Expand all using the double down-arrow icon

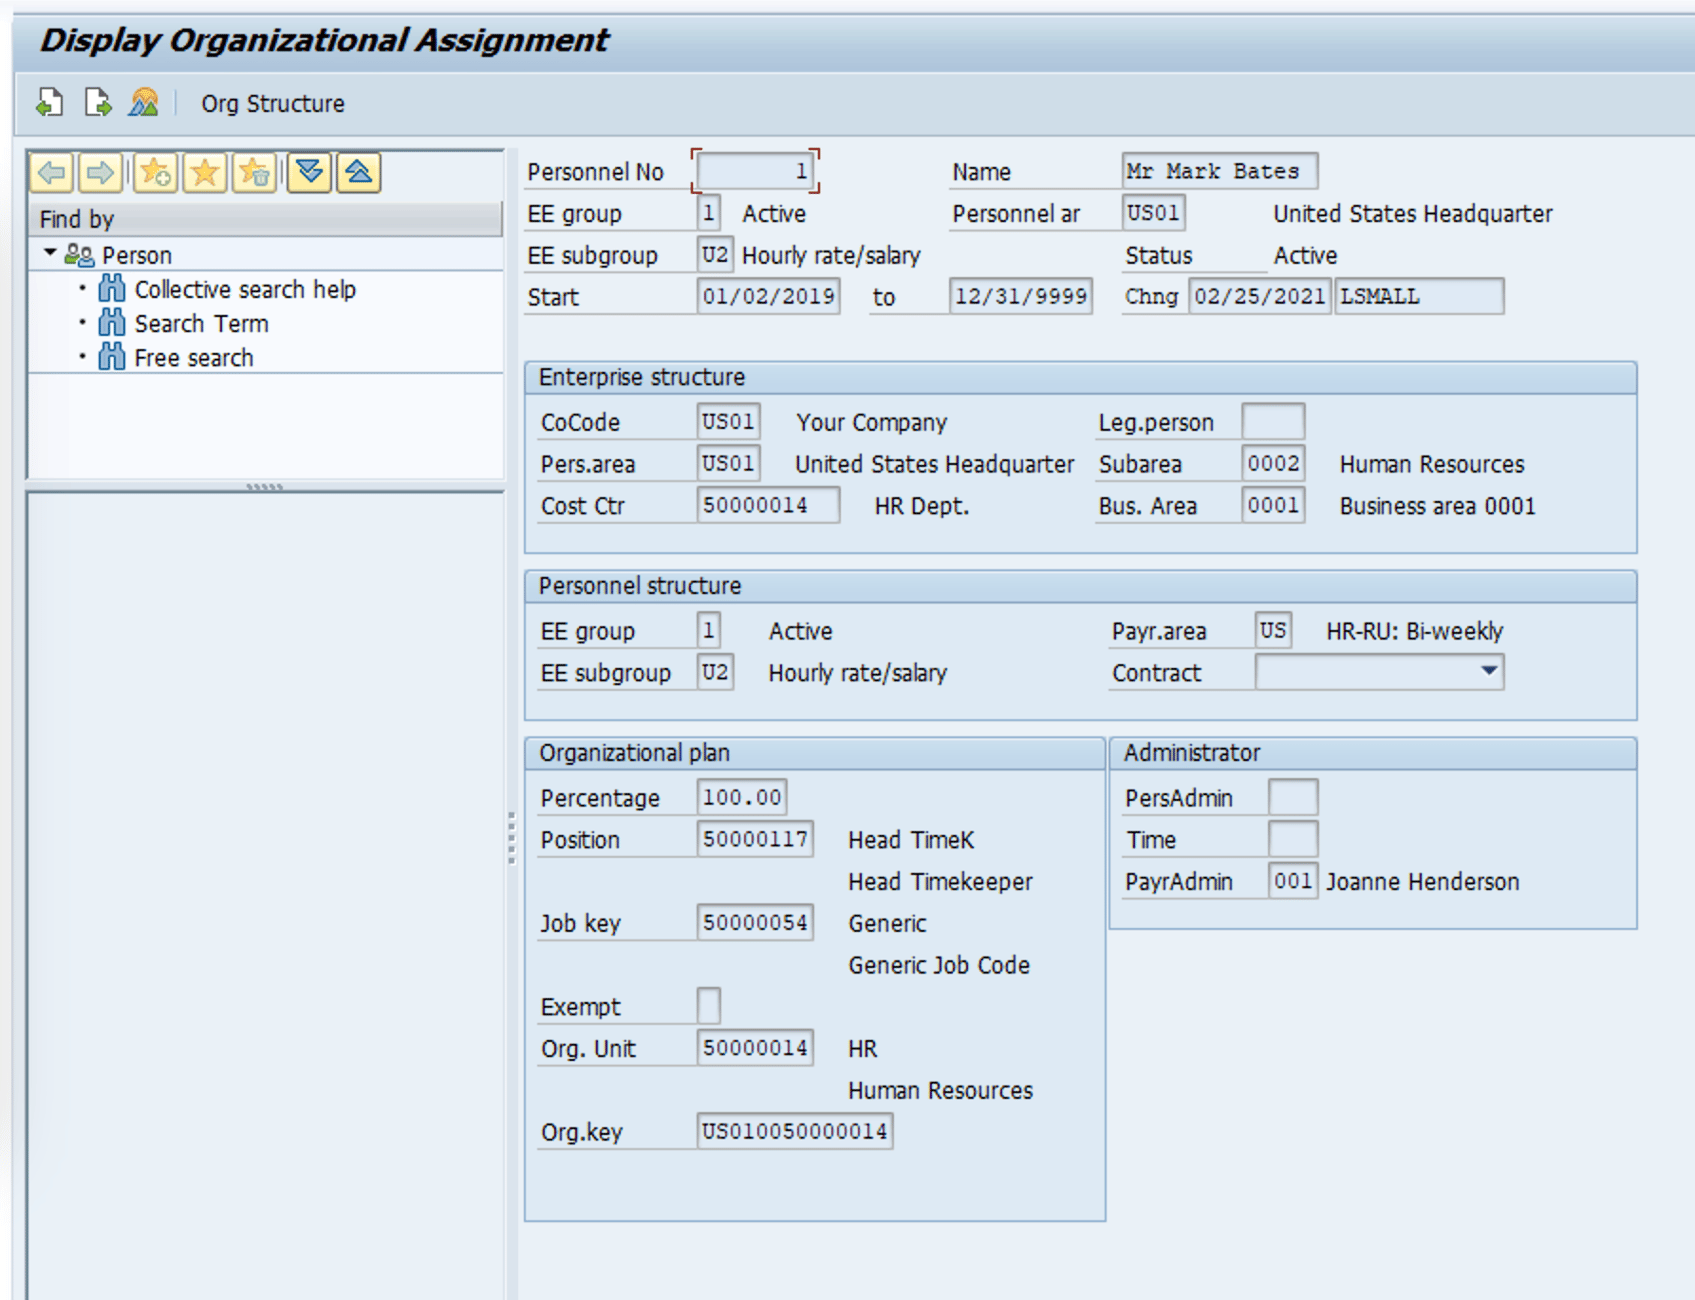tap(309, 172)
